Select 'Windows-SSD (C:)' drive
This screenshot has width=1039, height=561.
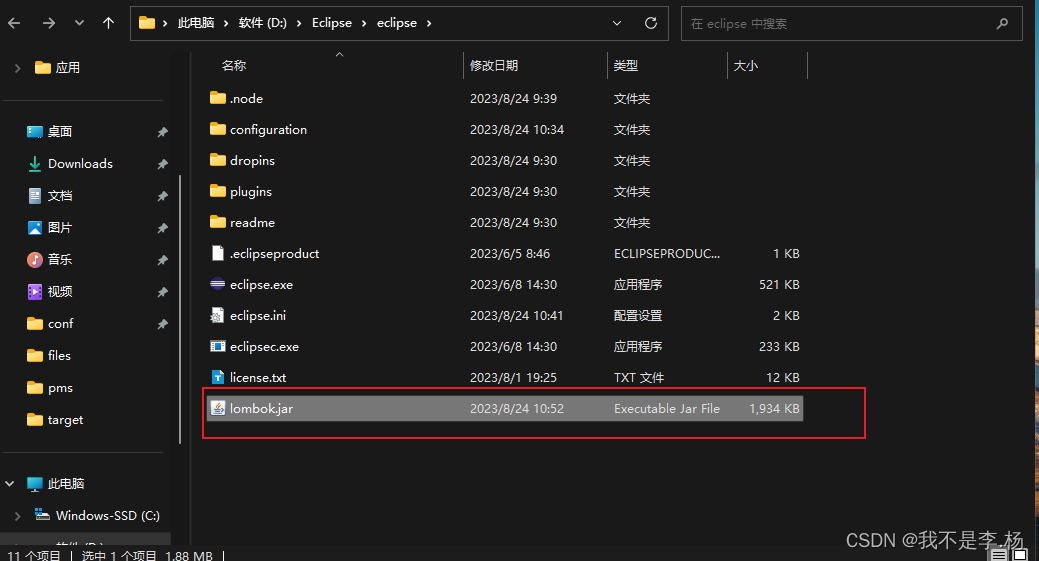tap(97, 515)
